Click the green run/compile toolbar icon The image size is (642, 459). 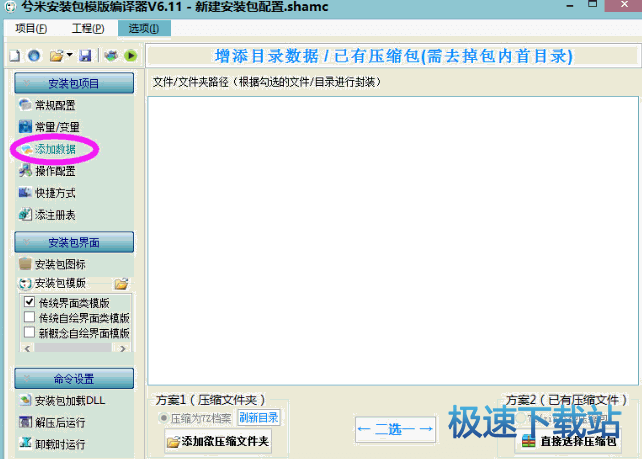(x=130, y=55)
